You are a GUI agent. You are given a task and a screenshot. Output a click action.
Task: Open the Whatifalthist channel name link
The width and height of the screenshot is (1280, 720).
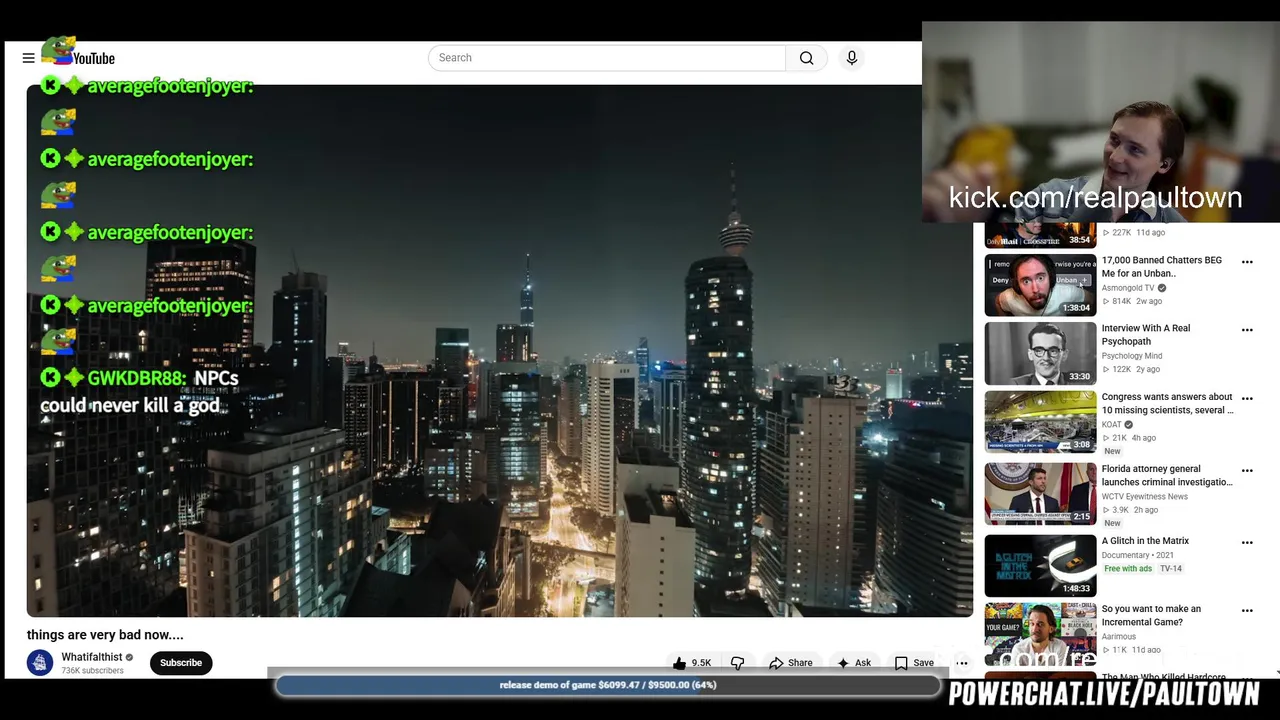(x=91, y=657)
